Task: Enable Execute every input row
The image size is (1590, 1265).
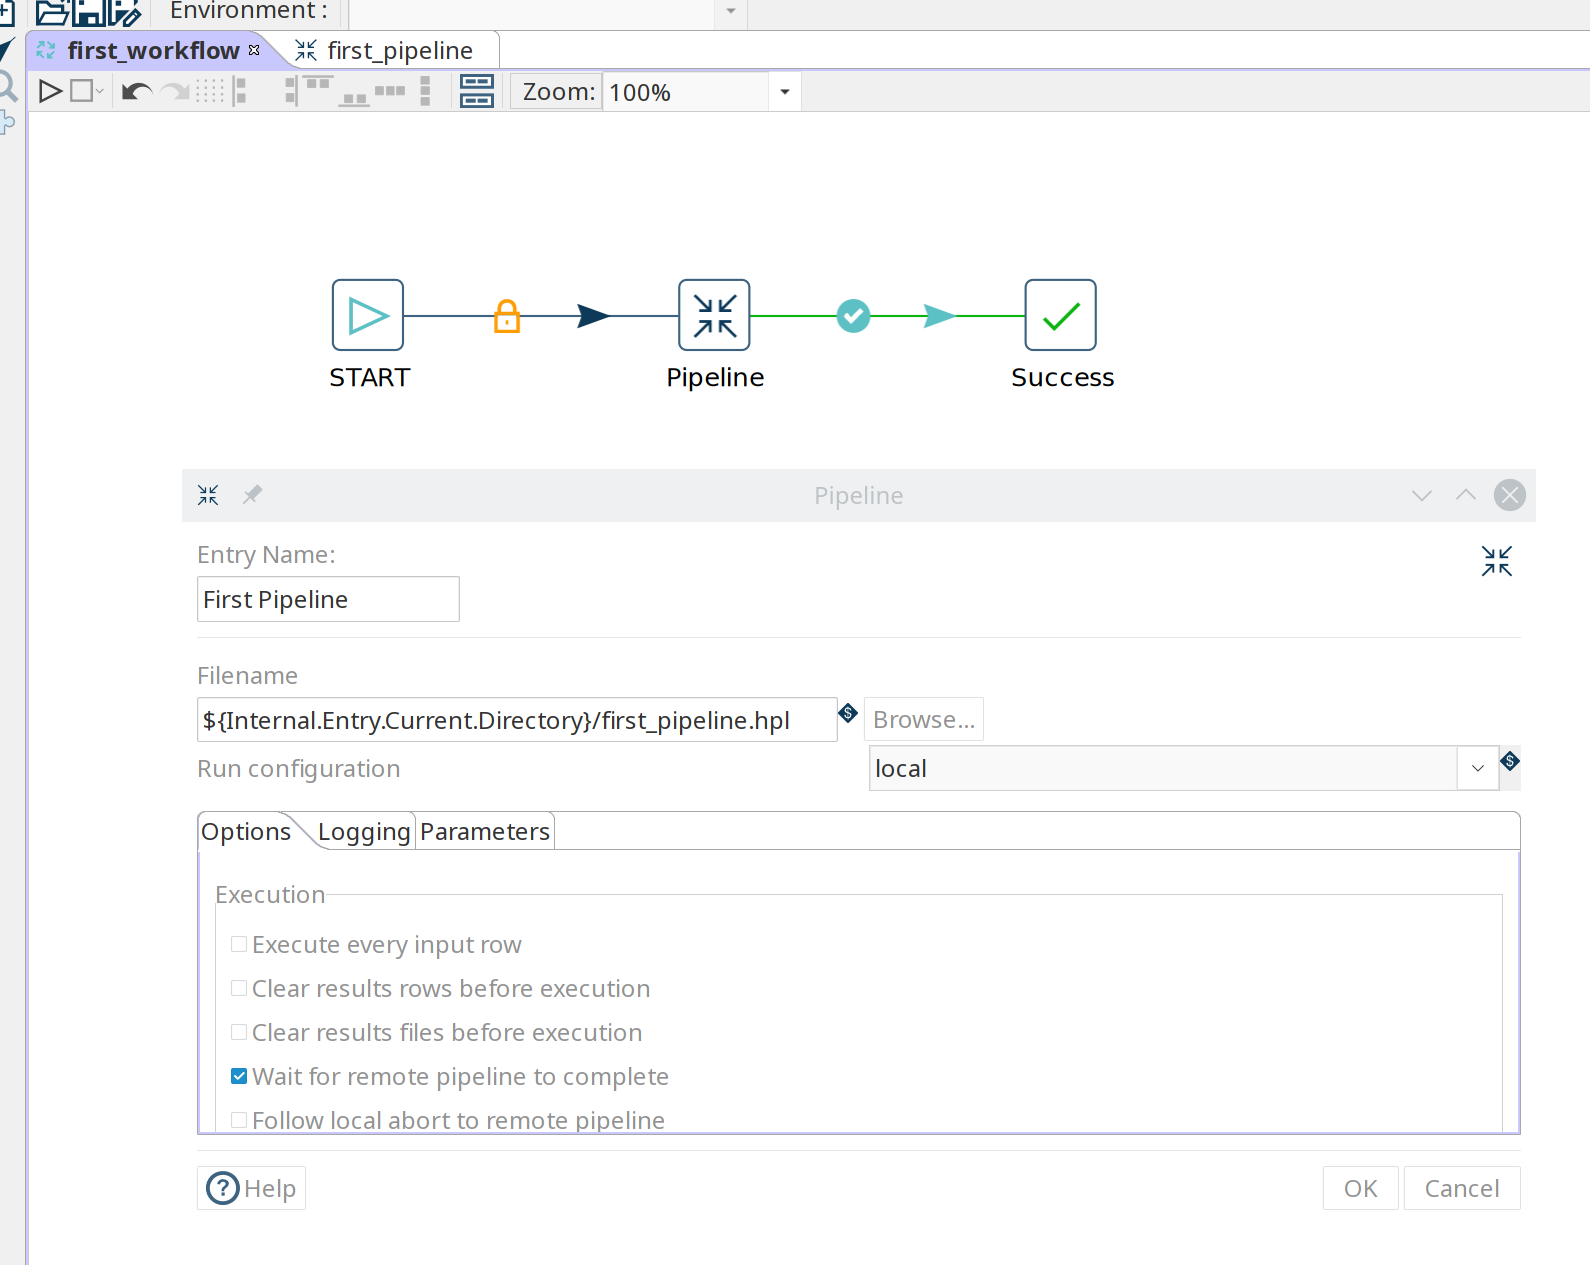Action: [x=239, y=945]
